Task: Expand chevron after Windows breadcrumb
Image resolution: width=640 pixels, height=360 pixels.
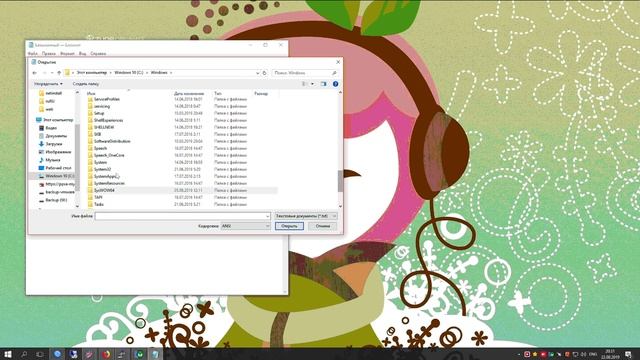Action: pos(171,73)
